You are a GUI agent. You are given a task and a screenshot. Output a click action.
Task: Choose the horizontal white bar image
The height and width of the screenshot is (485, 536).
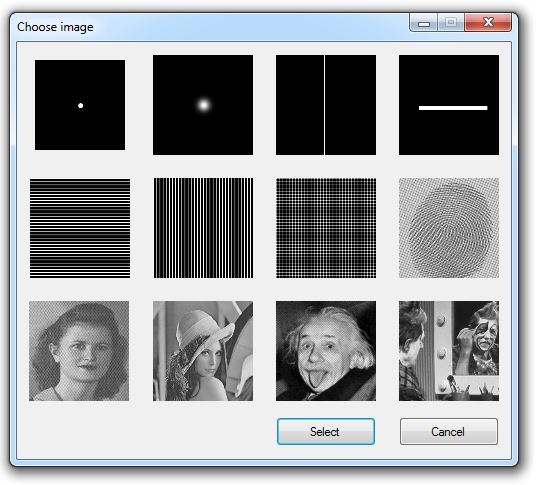[x=449, y=105]
